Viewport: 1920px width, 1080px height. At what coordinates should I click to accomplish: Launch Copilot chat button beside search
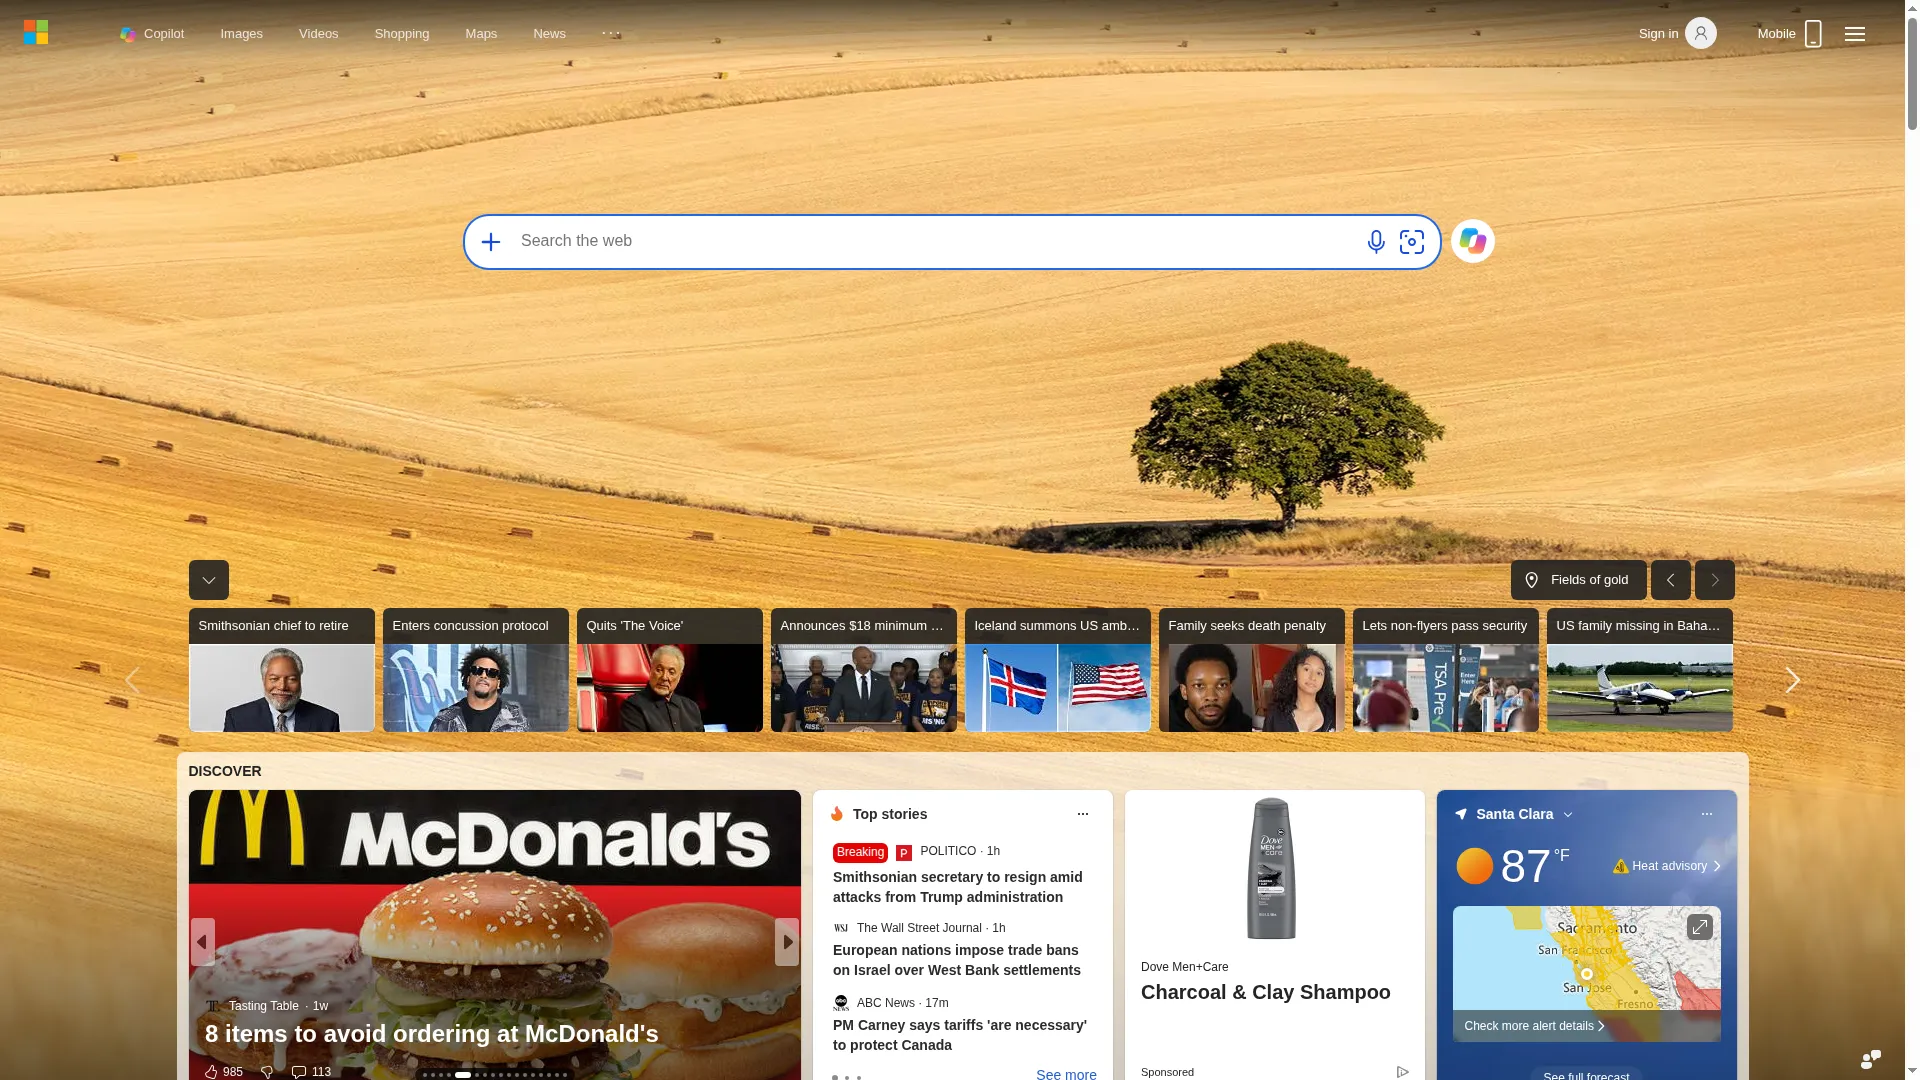1473,241
